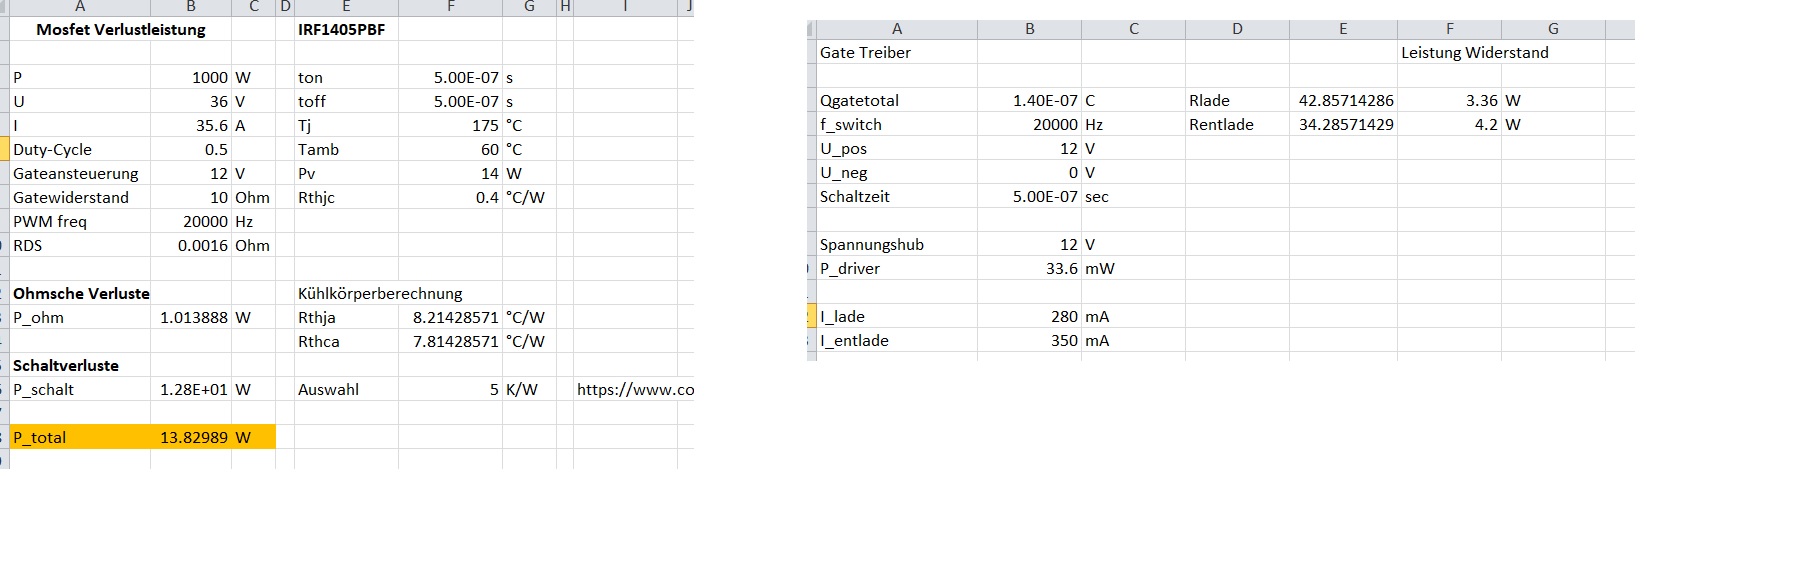The image size is (1798, 587).
Task: Click the Rentlade label cell
Action: pos(1237,124)
